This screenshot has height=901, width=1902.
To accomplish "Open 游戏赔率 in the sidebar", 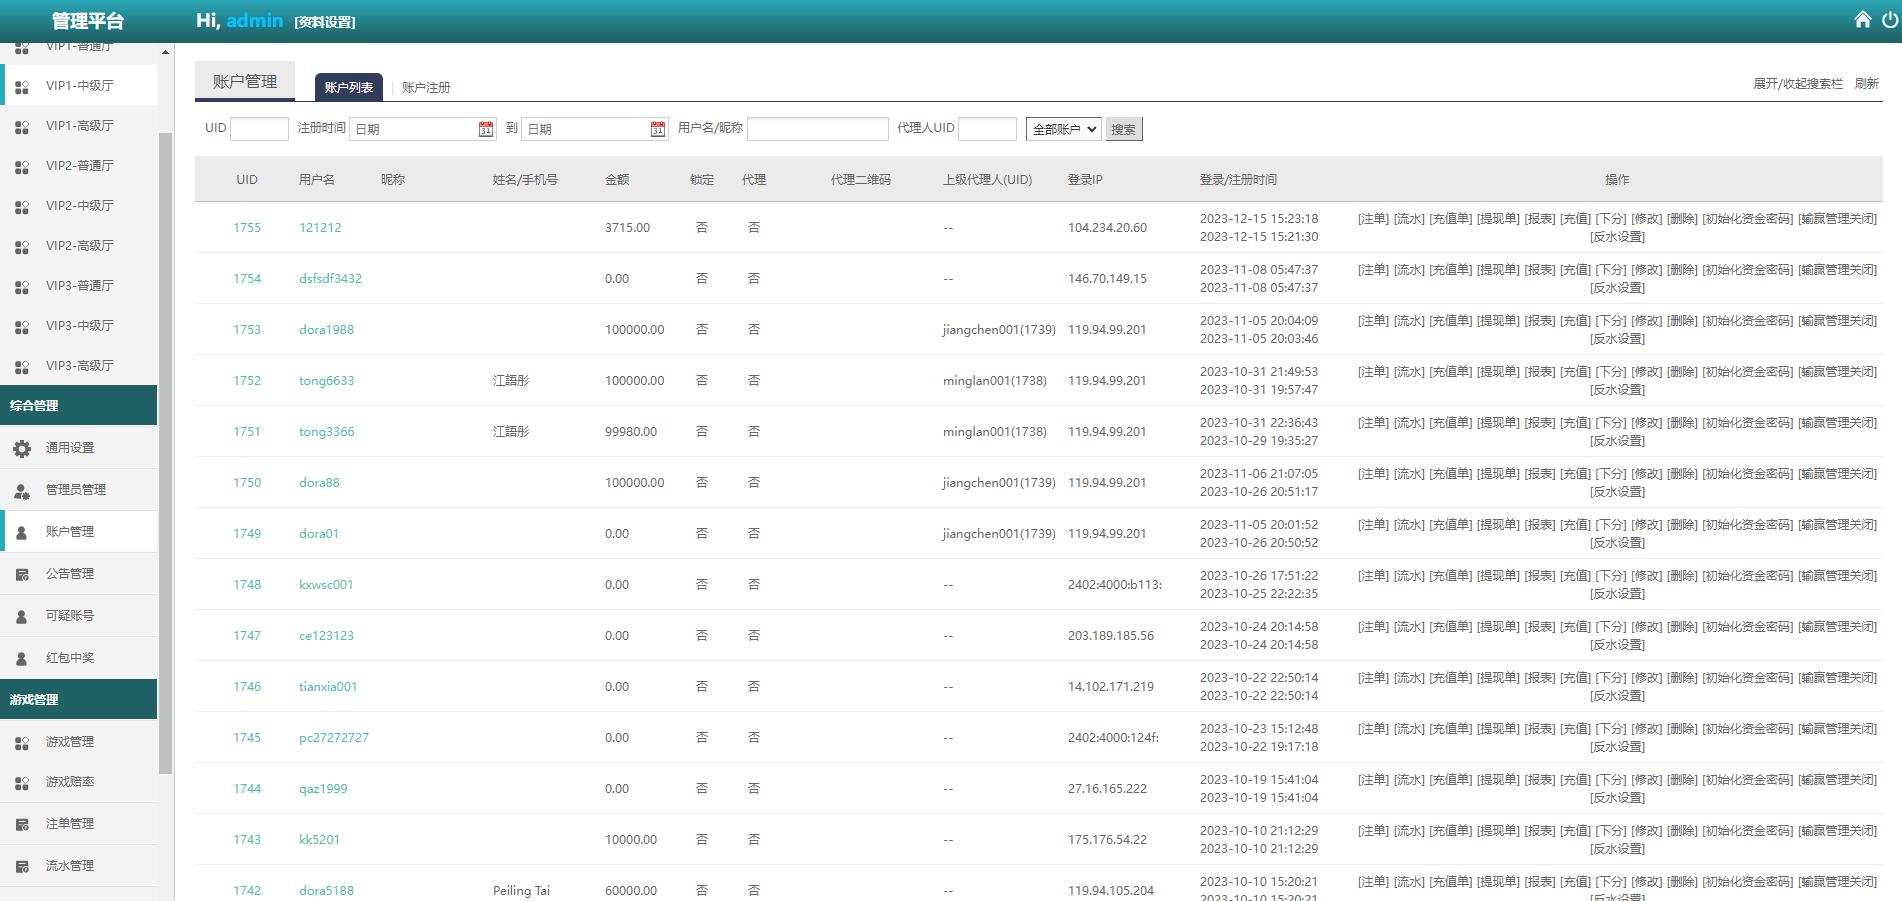I will (70, 782).
